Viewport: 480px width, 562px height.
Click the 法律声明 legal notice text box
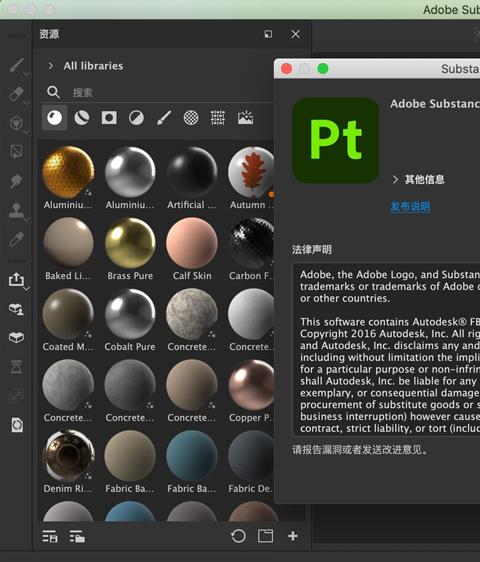(x=386, y=349)
